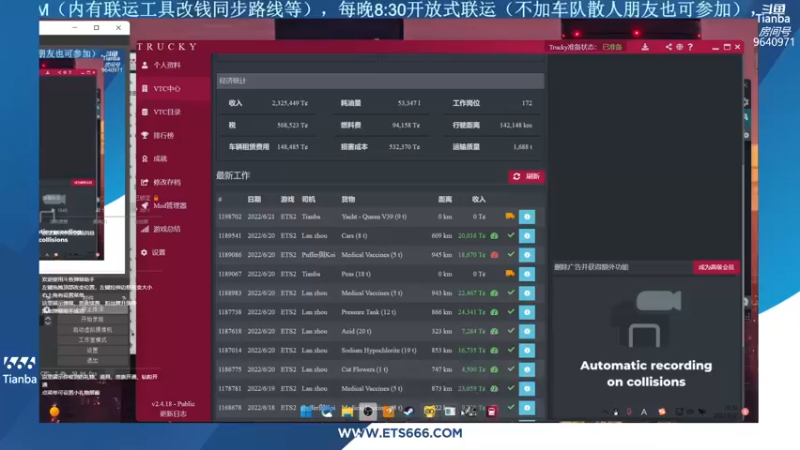The height and width of the screenshot is (450, 800).
Task: Click the 收入 column header in jobs table
Action: pos(479,199)
